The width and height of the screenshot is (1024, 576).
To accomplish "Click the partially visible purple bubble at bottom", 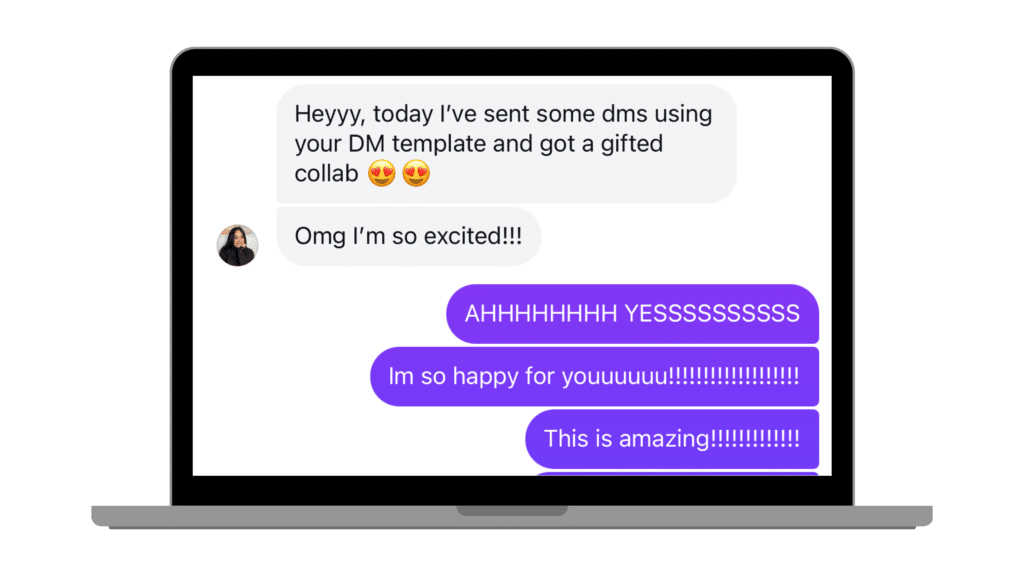I will pyautogui.click(x=677, y=473).
